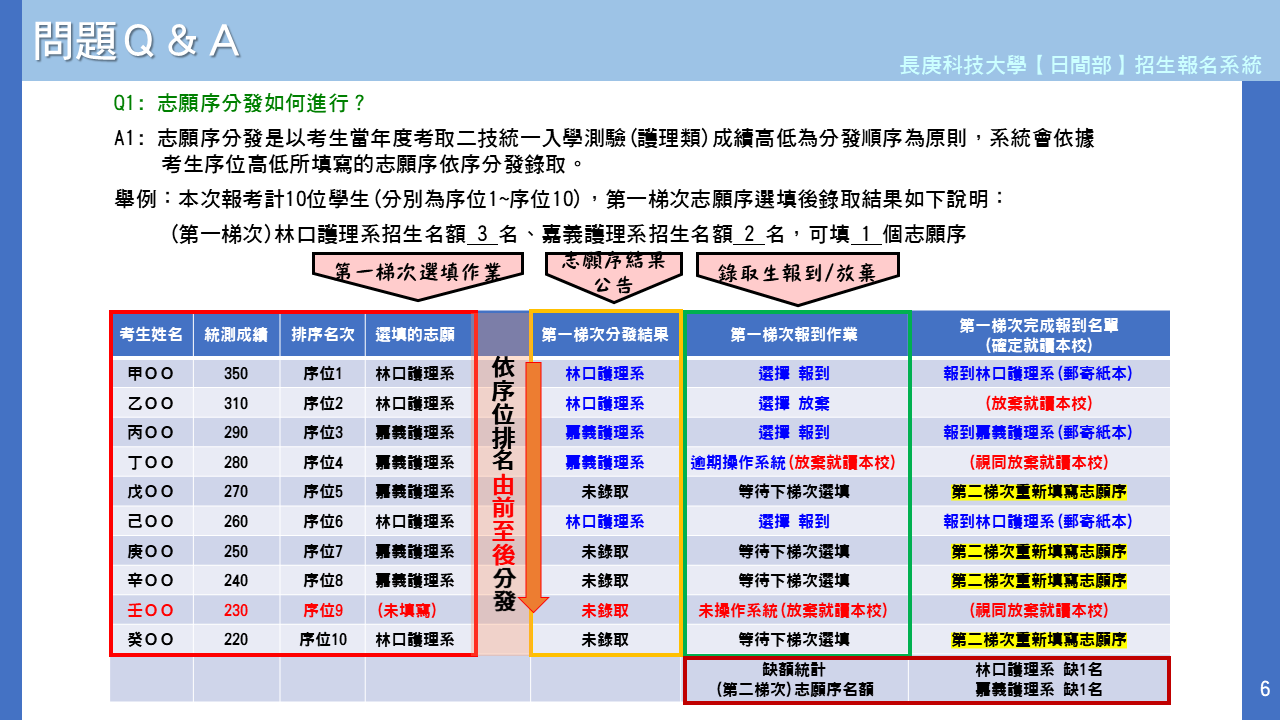This screenshot has width=1280, height=720.
Task: Click the rank cell 序位8
Action: [x=322, y=581]
